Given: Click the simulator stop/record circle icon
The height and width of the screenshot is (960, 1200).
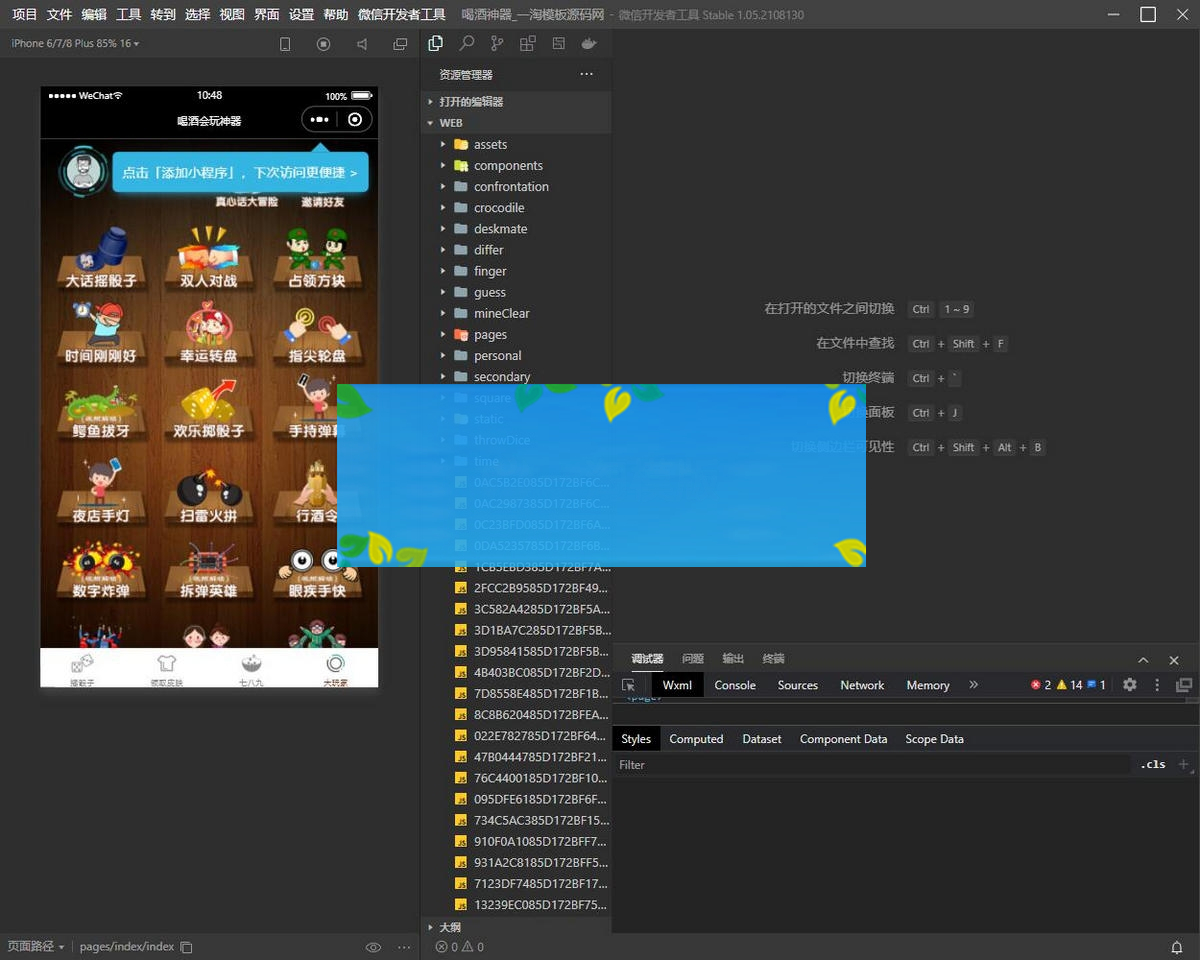Looking at the screenshot, I should point(323,44).
